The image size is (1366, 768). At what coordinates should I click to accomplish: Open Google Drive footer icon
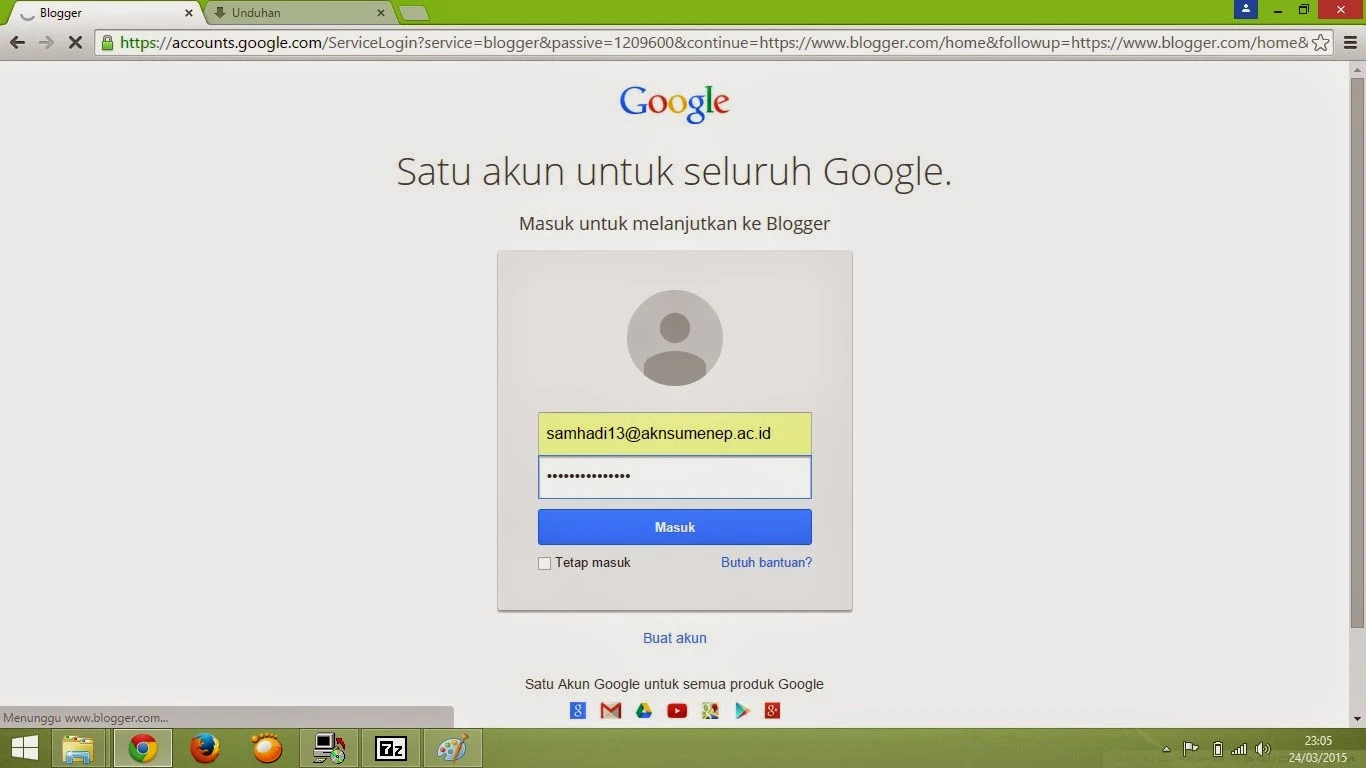[644, 710]
